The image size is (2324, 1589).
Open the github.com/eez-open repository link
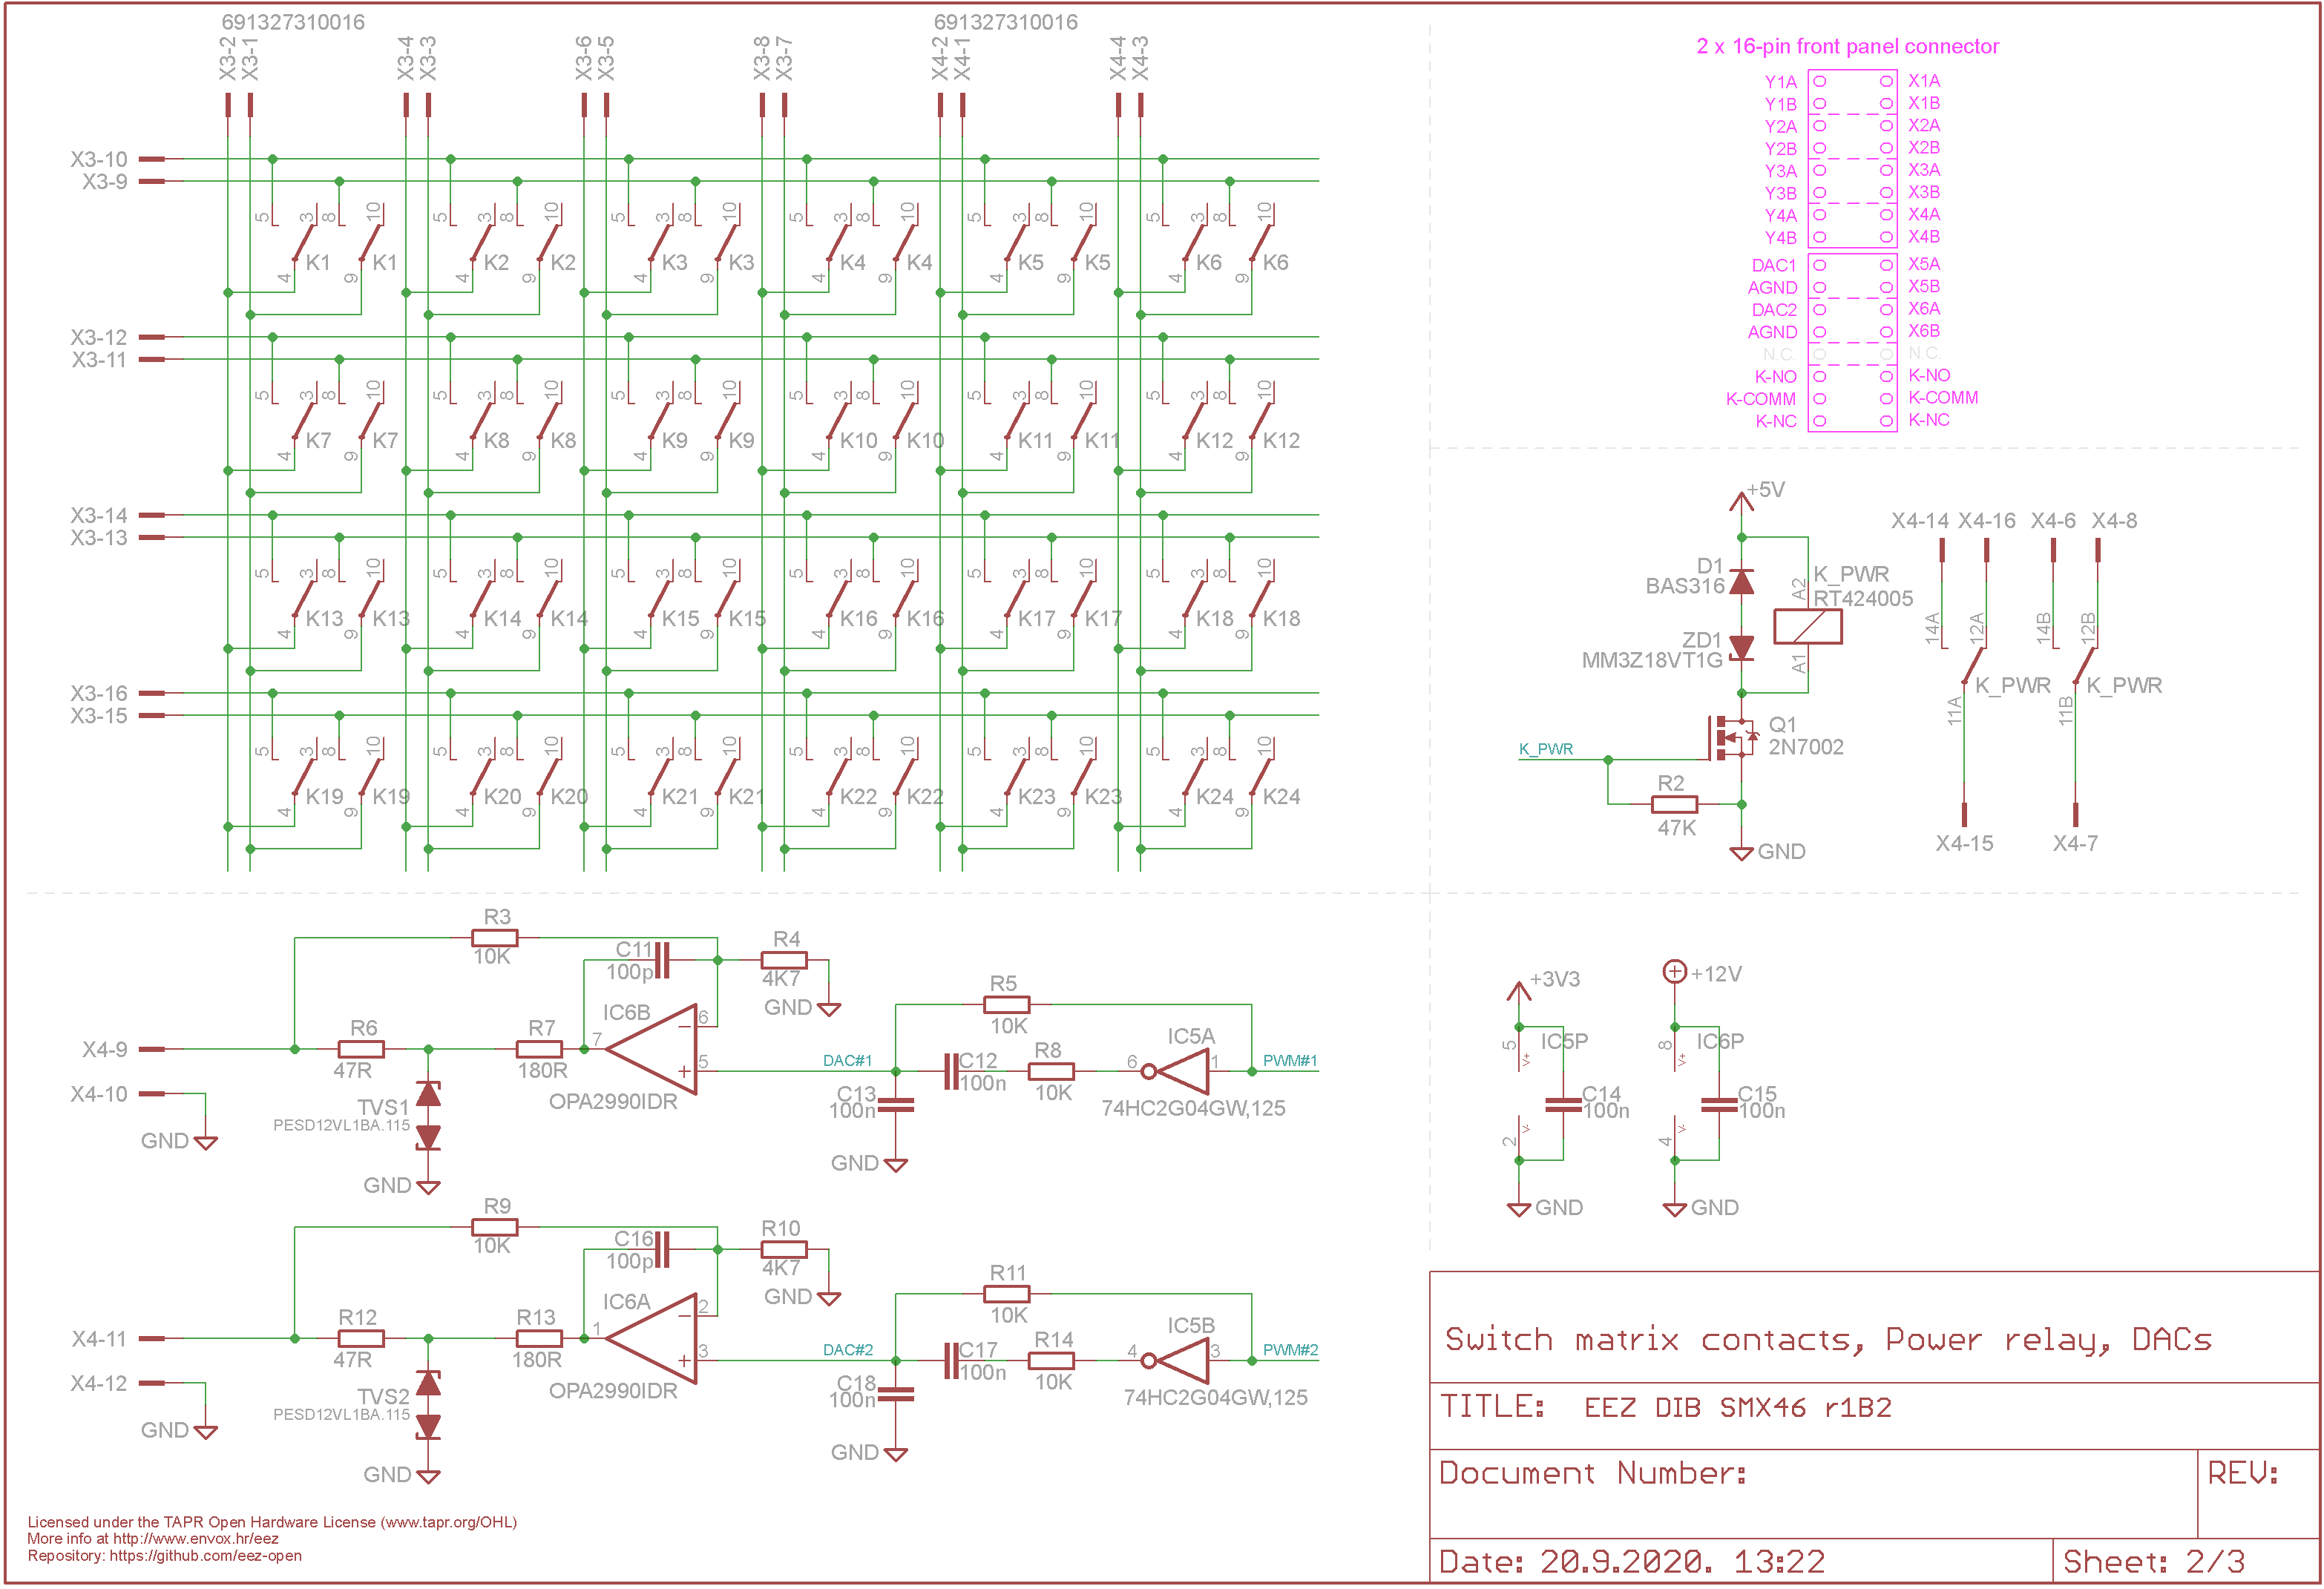[x=205, y=1556]
